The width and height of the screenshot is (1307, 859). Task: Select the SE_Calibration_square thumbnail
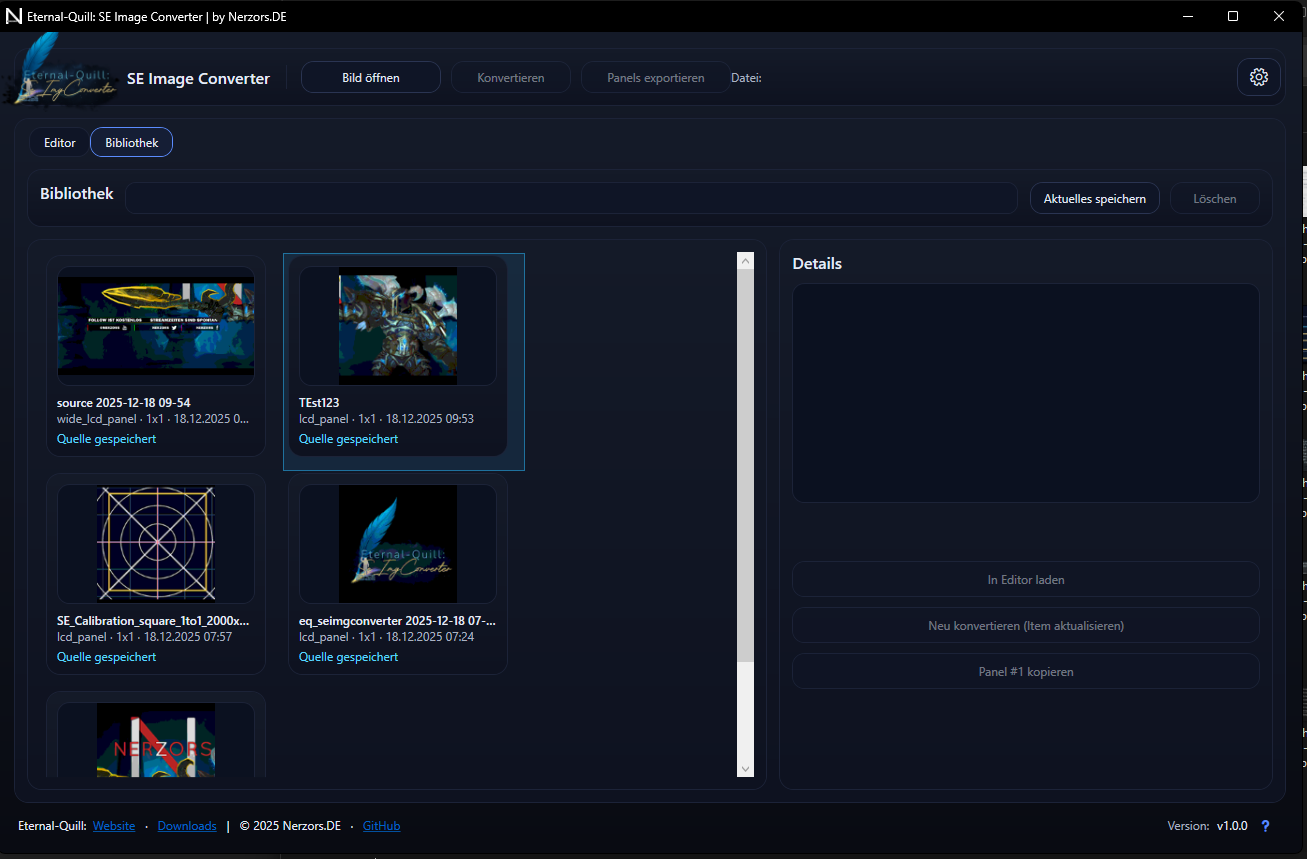(156, 544)
